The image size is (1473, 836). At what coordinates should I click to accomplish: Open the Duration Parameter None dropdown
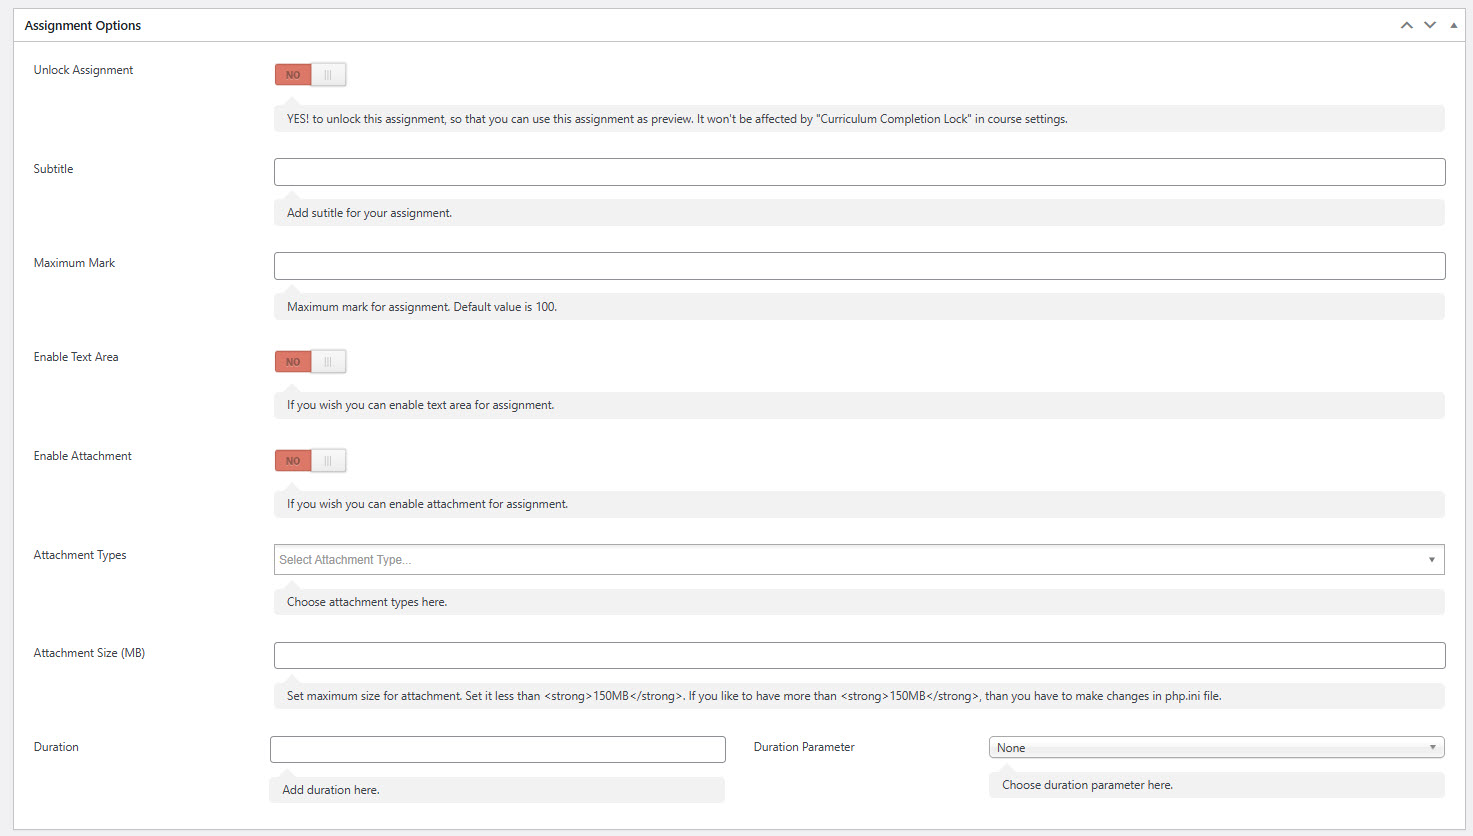tap(1216, 748)
